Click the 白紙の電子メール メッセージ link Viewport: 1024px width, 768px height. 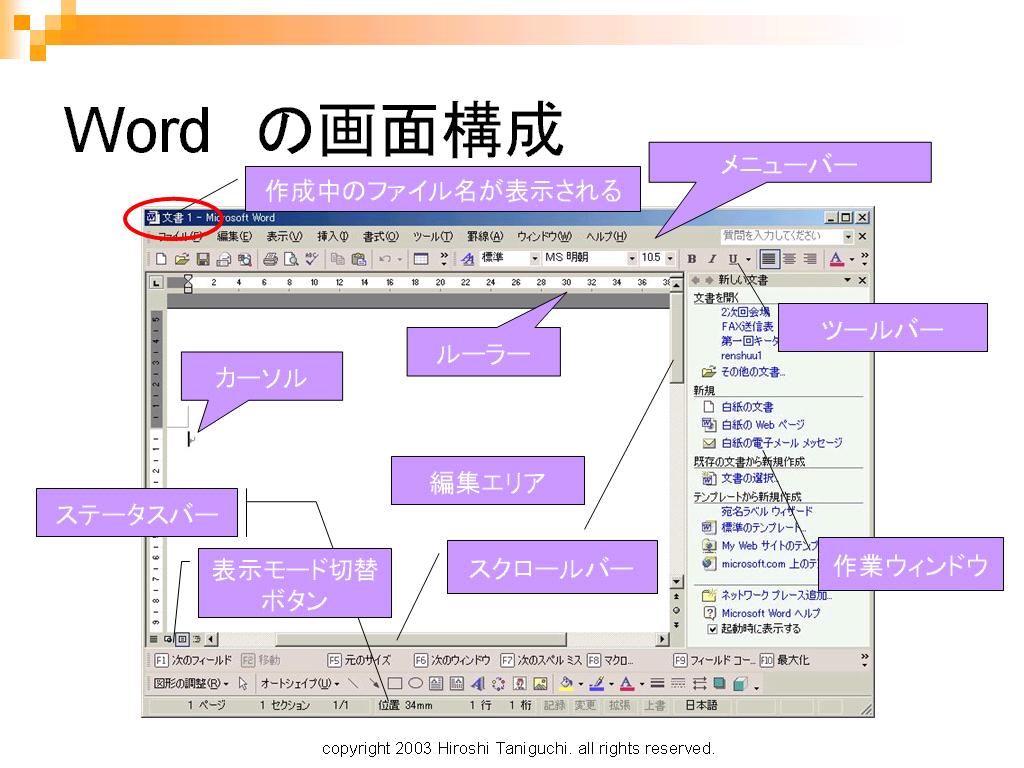(x=782, y=443)
